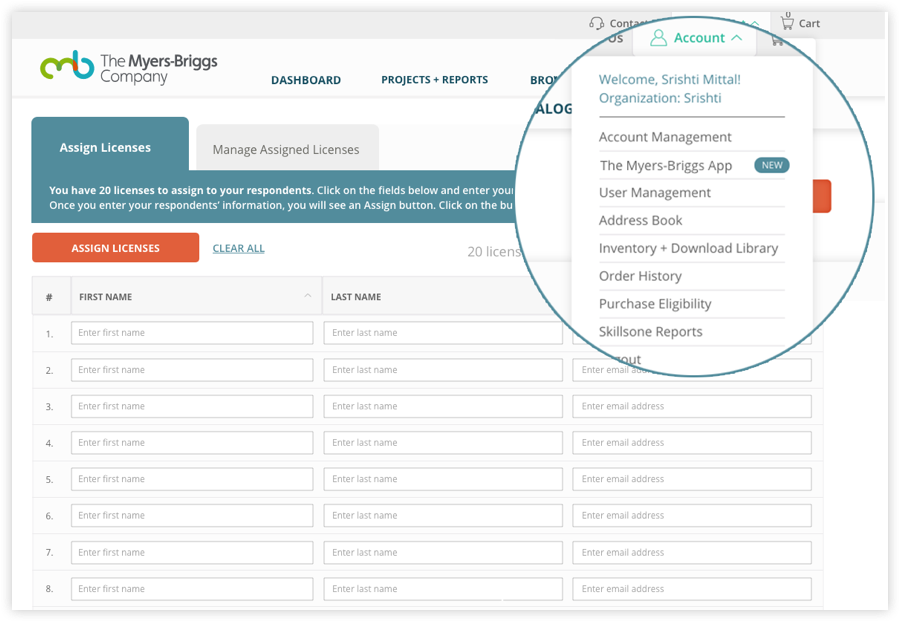Choose User Management in account menu
This screenshot has width=900, height=622.
pyautogui.click(x=655, y=193)
